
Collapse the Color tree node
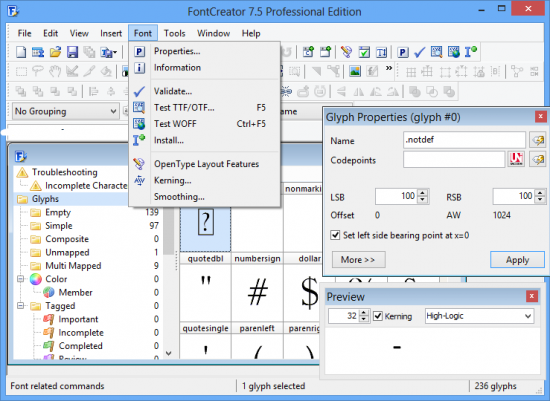coord(21,279)
